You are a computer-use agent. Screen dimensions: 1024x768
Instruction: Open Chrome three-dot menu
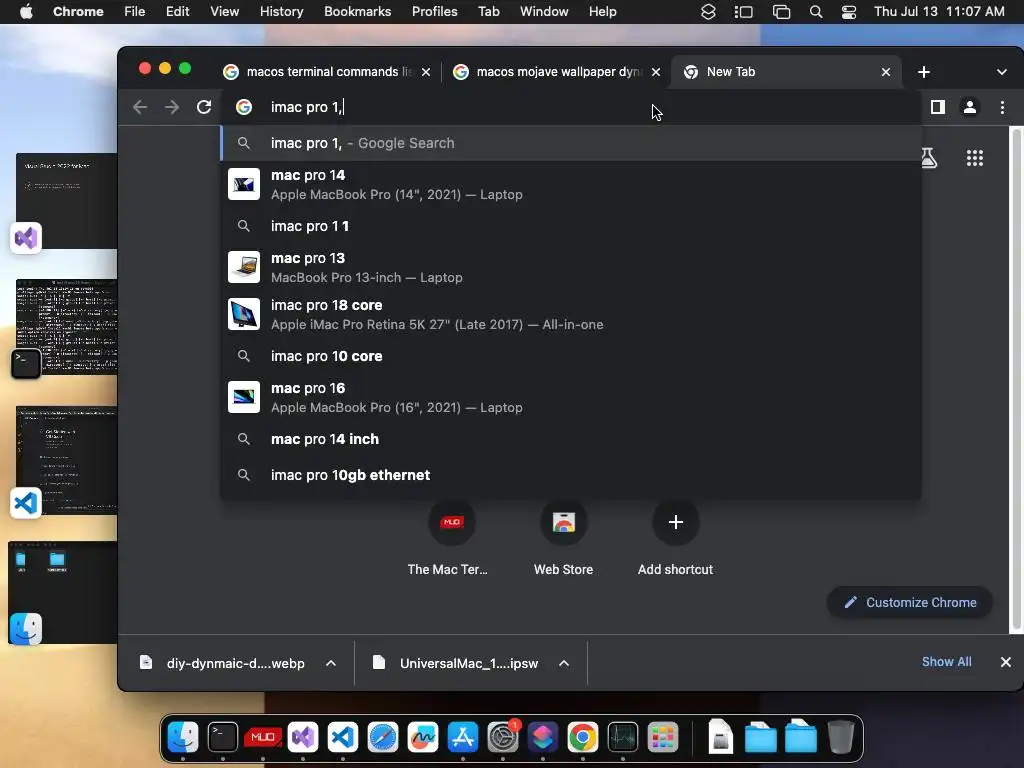pyautogui.click(x=1002, y=107)
